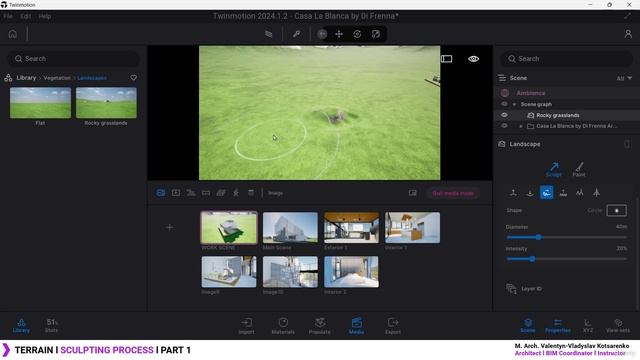Open the Media tab
This screenshot has width=640, height=360.
356,326
